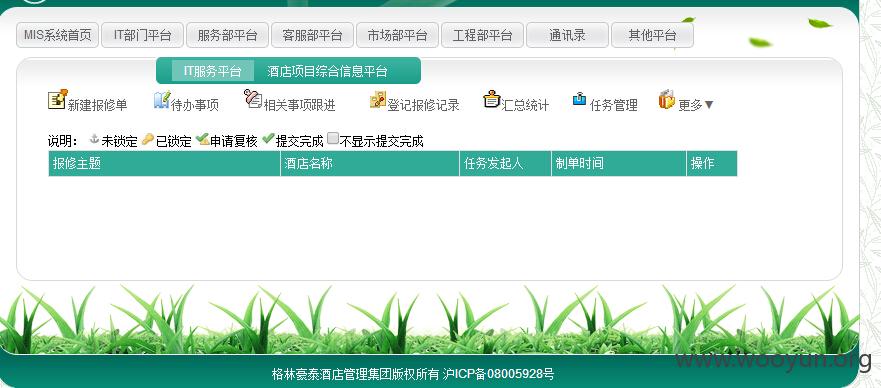This screenshot has height=388, width=881.
Task: Click 新建报修单 link text
Action: [97, 105]
